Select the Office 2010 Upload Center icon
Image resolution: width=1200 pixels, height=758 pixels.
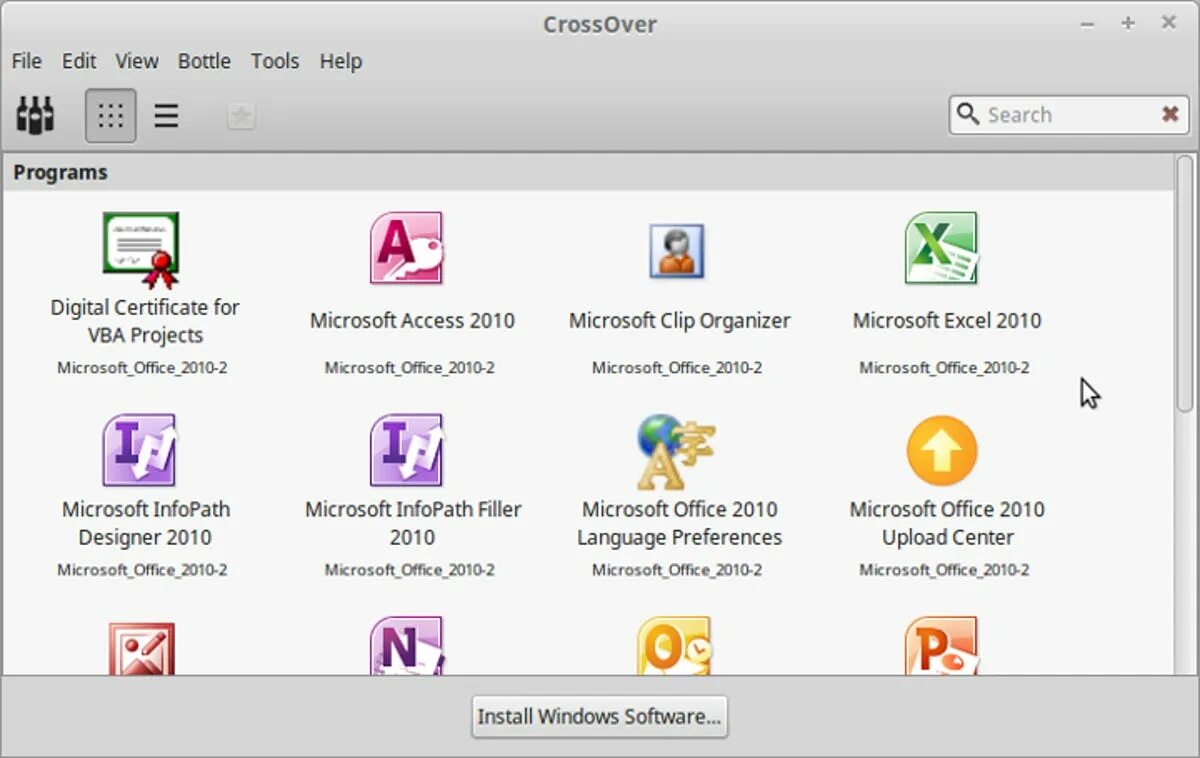click(x=942, y=451)
